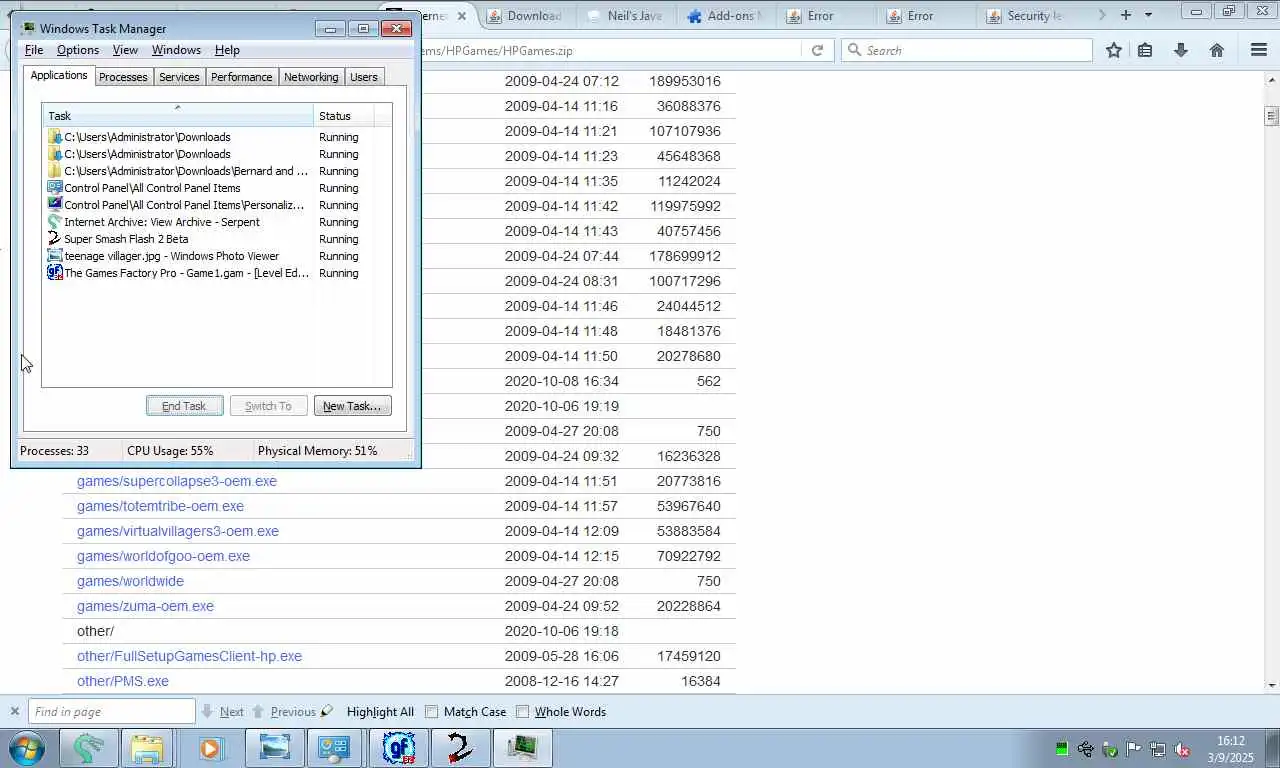The width and height of the screenshot is (1280, 768).
Task: Switch to the Services tab
Action: click(x=179, y=77)
